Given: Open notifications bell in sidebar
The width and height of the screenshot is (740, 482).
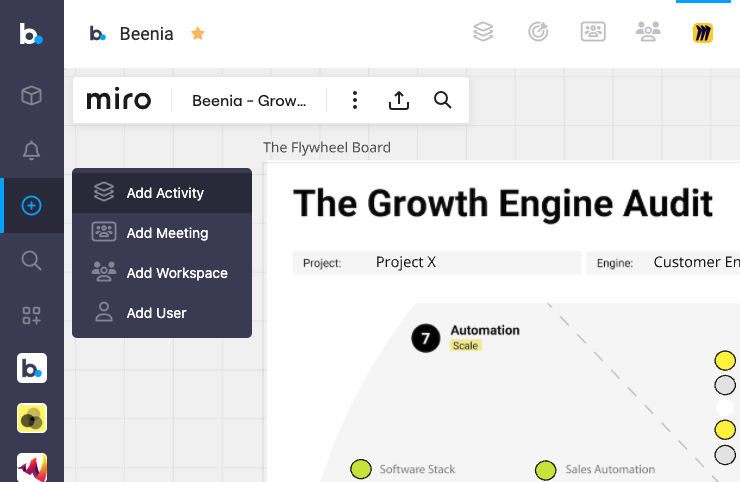Looking at the screenshot, I should [x=31, y=151].
